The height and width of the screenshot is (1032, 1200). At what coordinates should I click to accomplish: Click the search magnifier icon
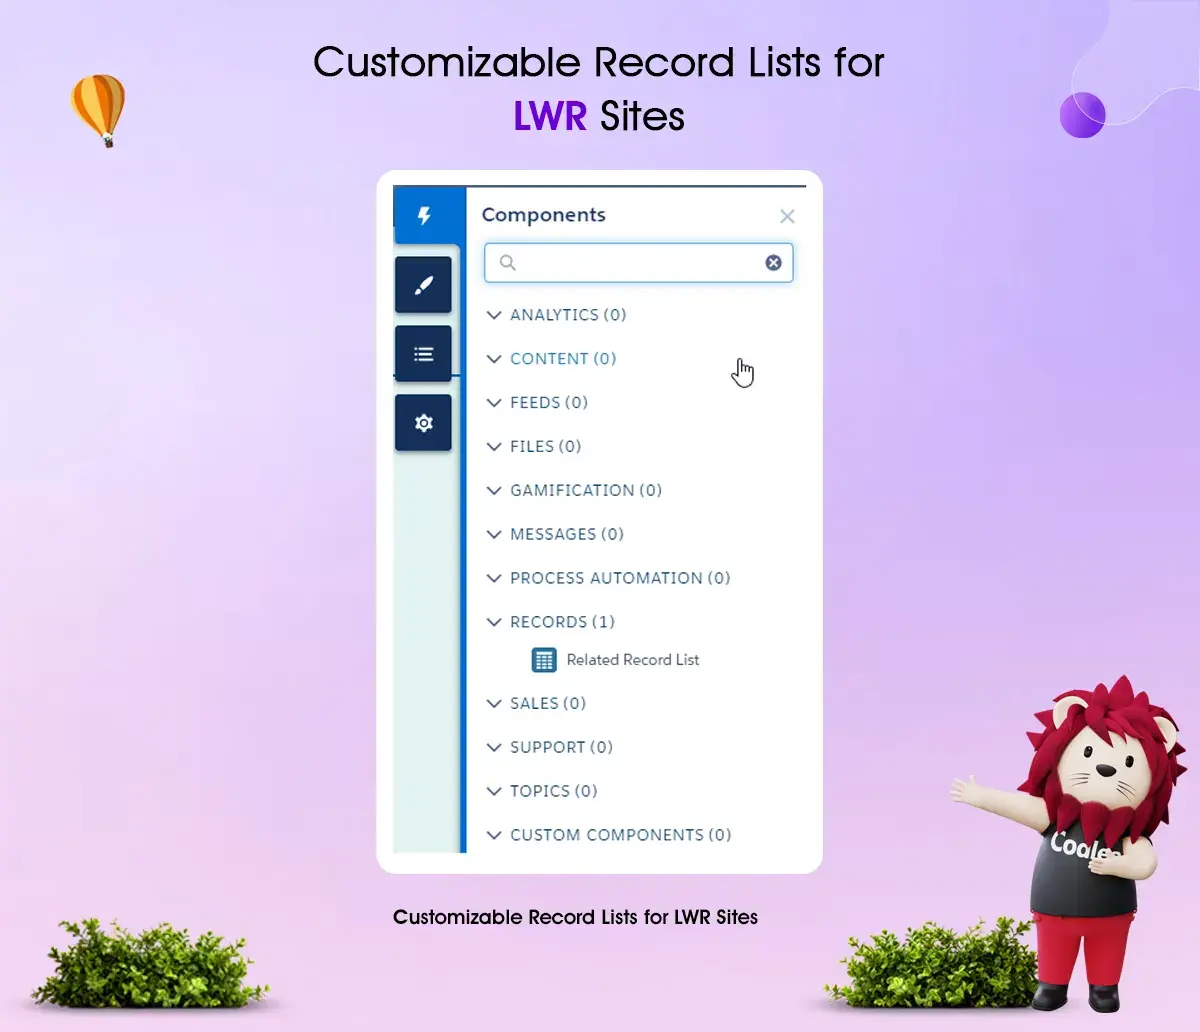pyautogui.click(x=508, y=263)
